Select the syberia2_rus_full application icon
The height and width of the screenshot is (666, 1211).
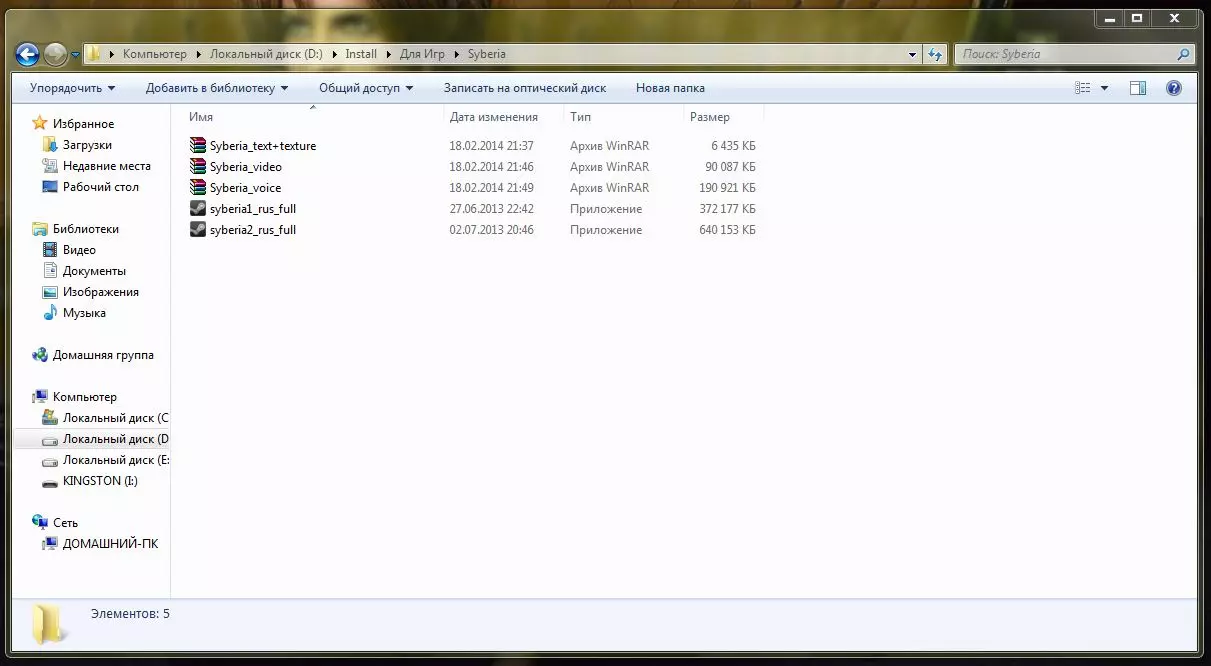click(x=198, y=230)
